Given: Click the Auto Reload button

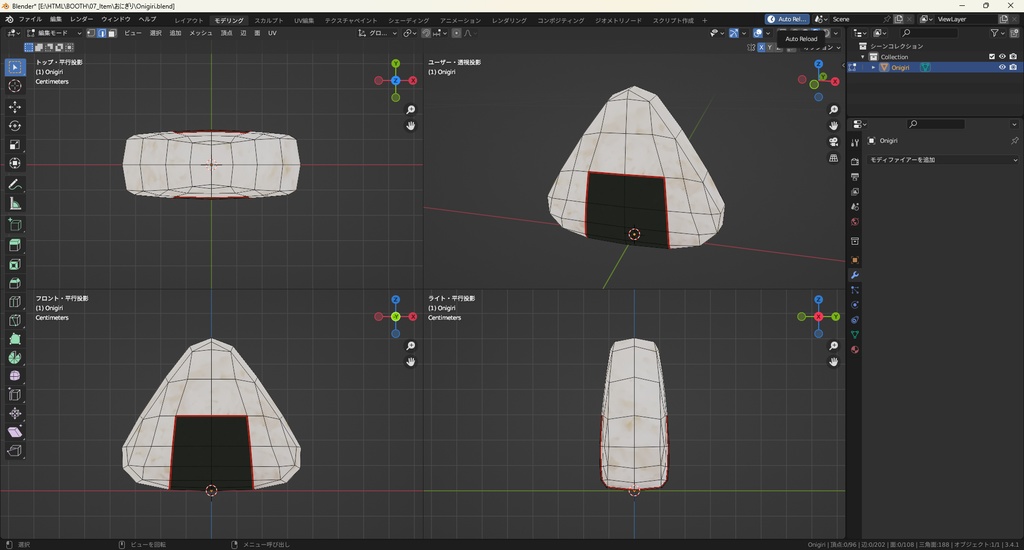Looking at the screenshot, I should click(787, 19).
